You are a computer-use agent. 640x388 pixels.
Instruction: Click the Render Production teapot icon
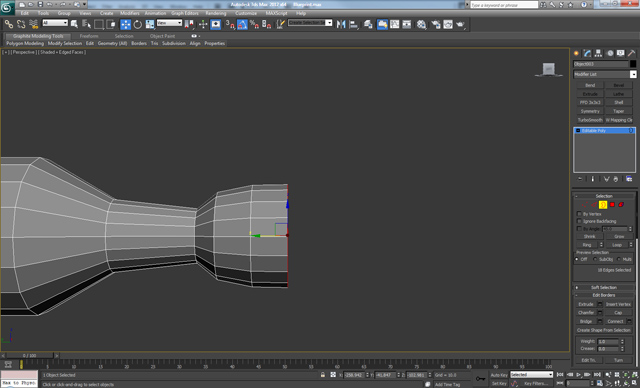coord(460,24)
